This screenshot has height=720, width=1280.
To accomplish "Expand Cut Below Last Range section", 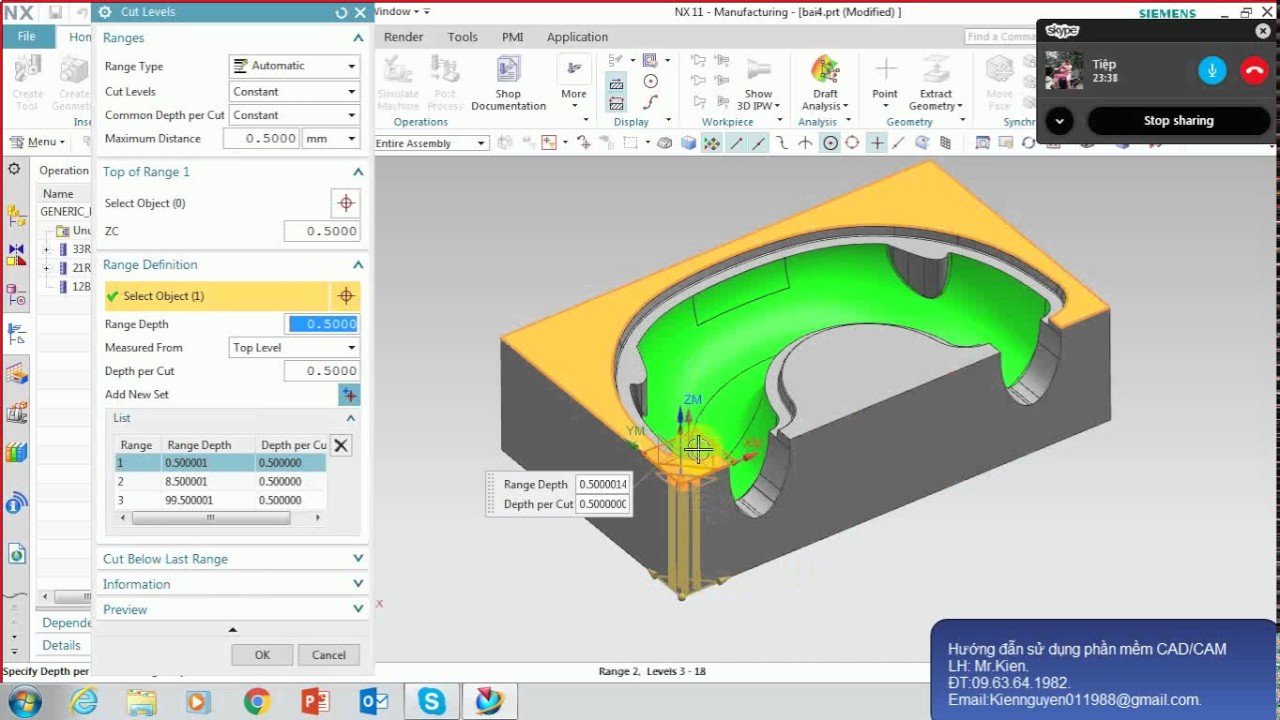I will tap(358, 559).
